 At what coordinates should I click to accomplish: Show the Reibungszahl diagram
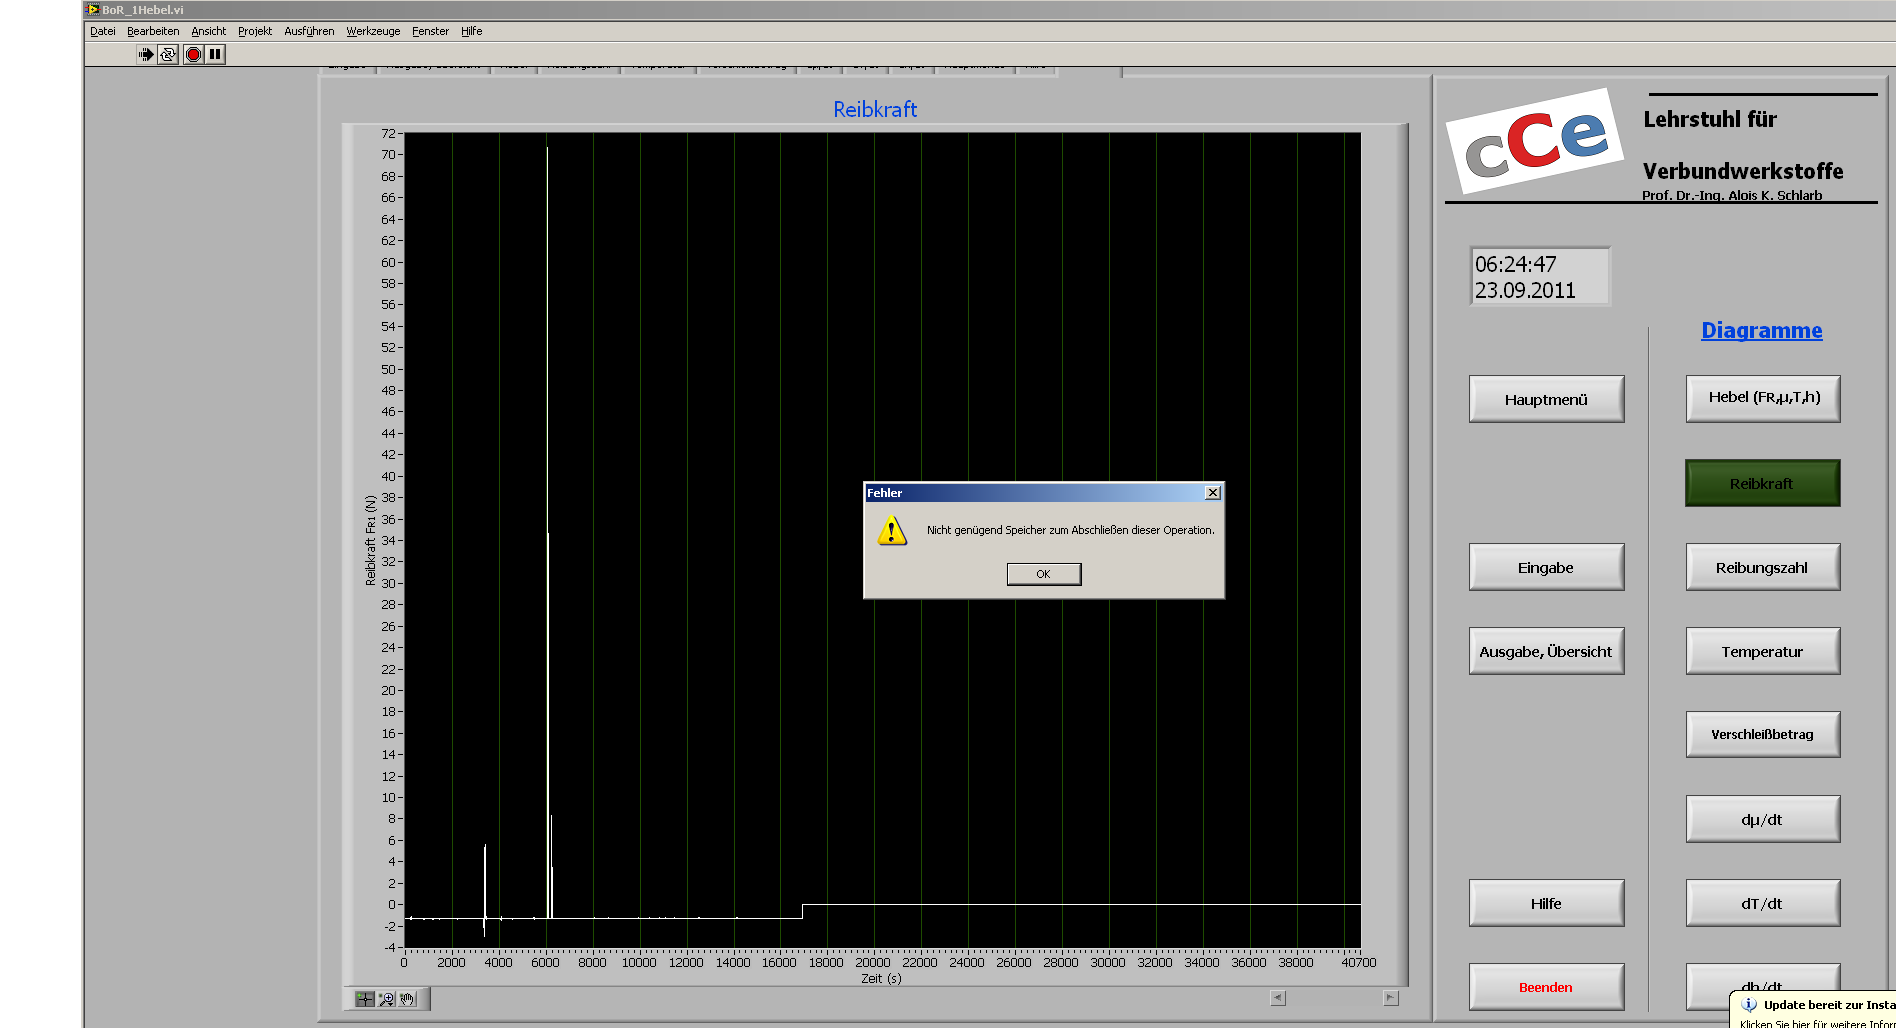tap(1763, 567)
